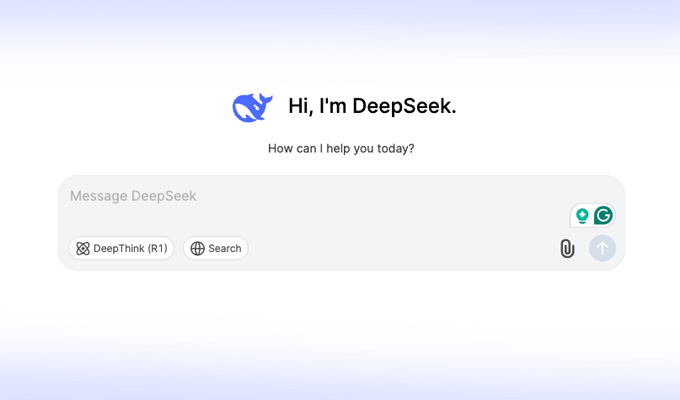Click the "How can I help you today?" text

coord(341,148)
